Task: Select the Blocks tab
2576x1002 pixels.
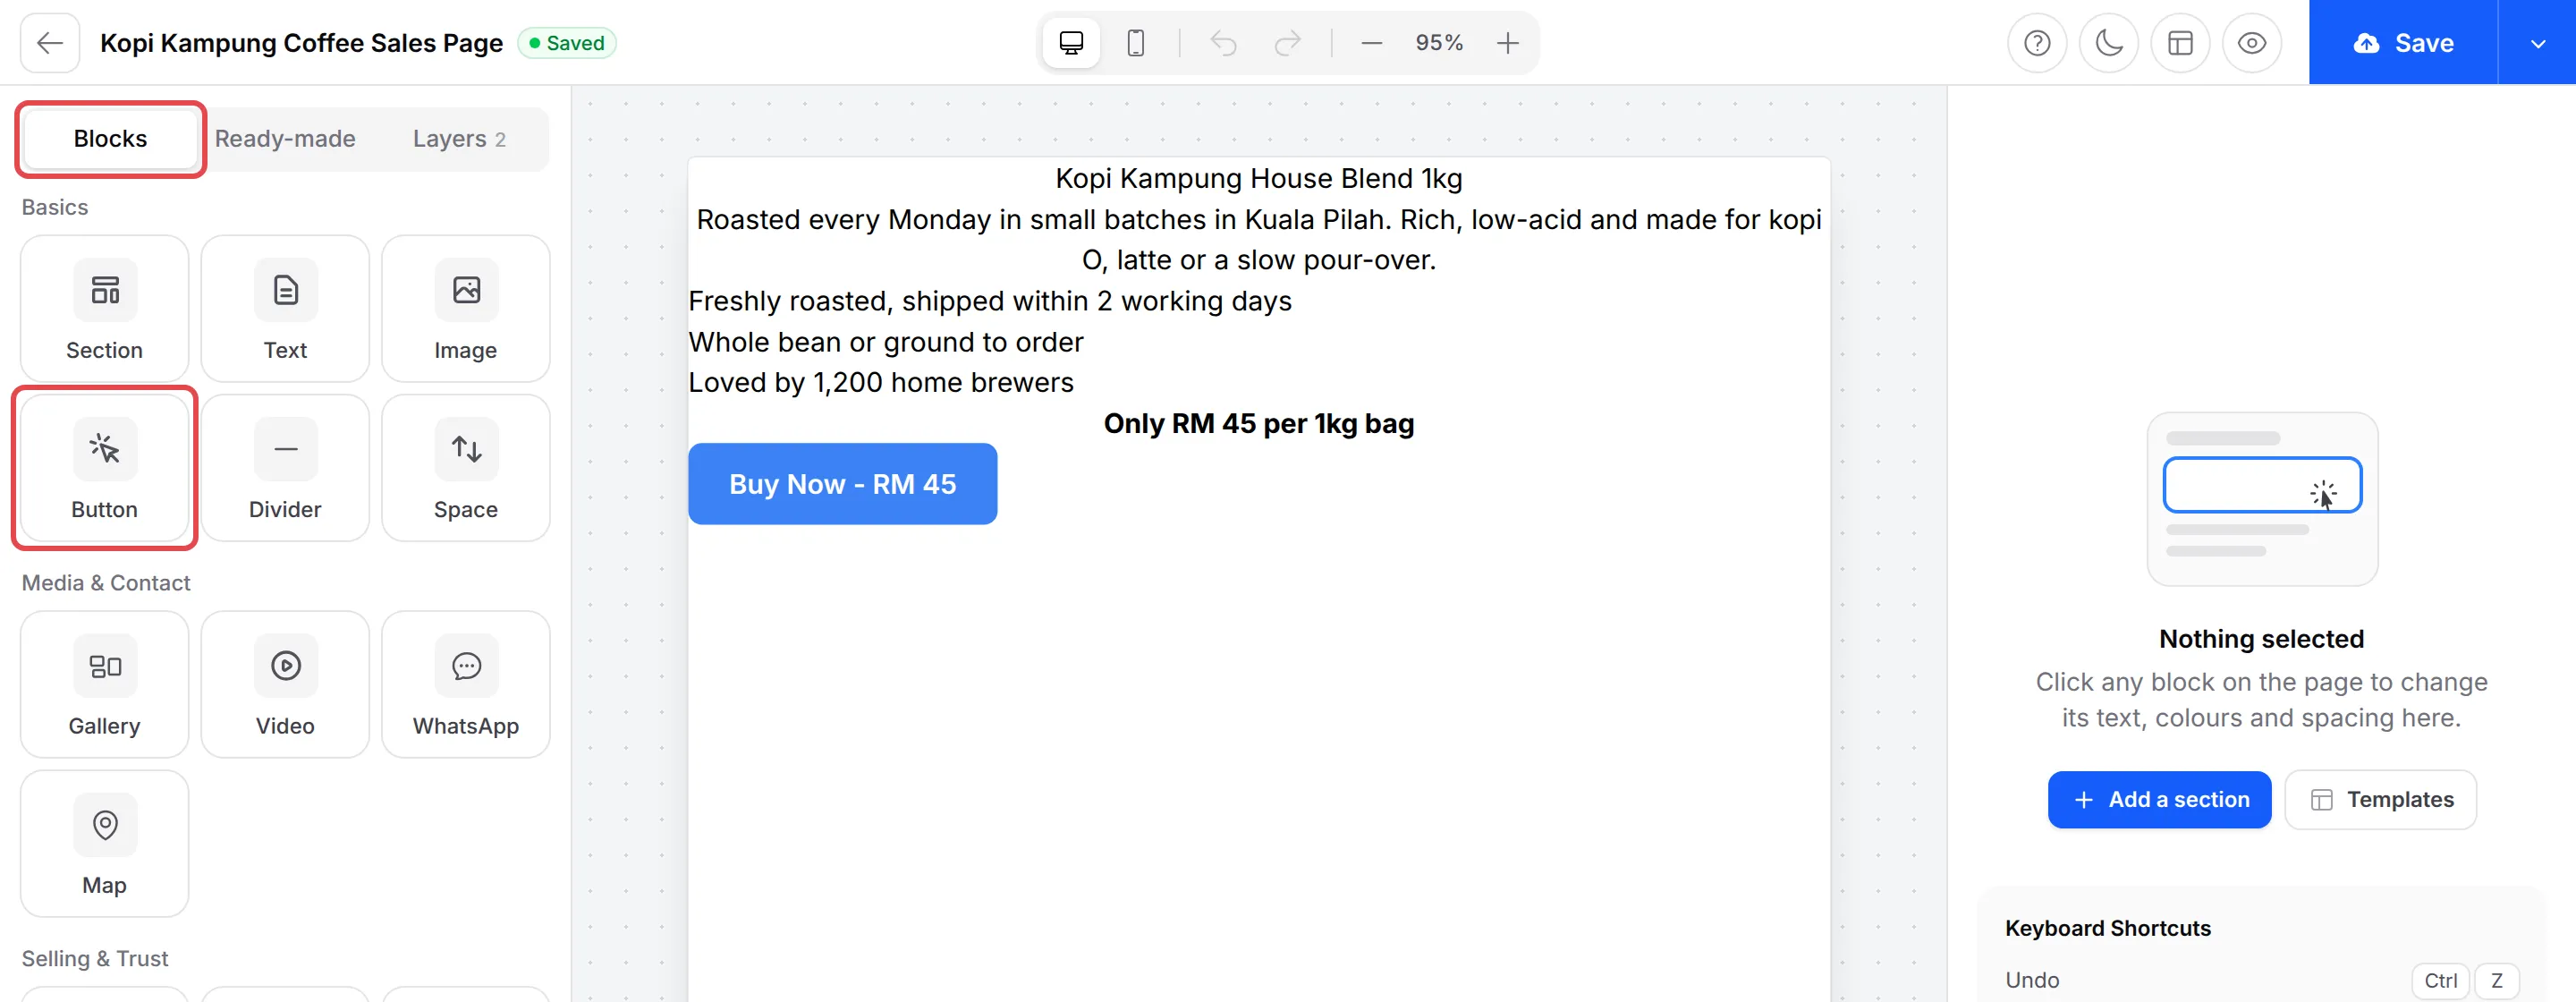Action: click(x=110, y=139)
